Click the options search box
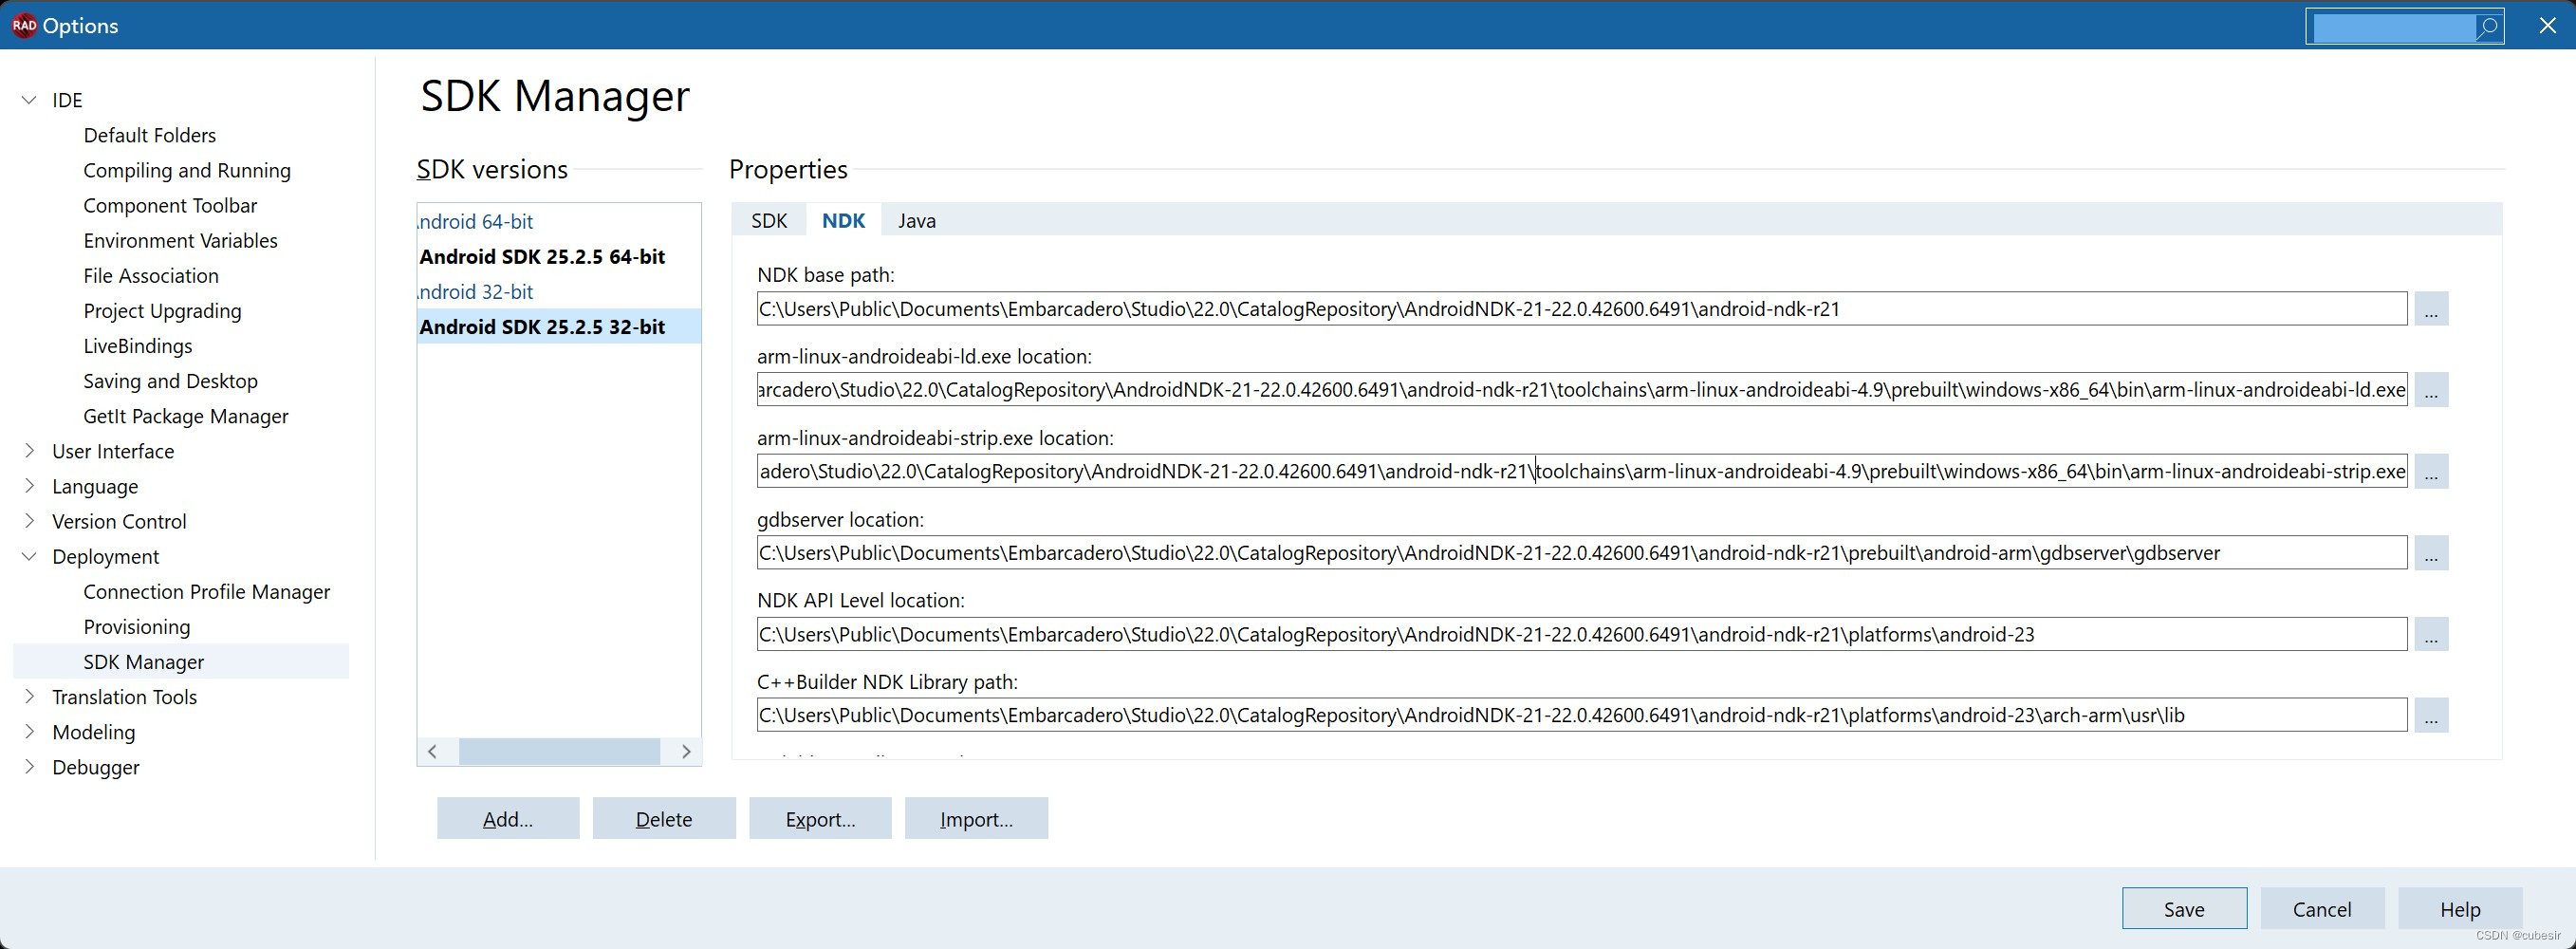 [x=2392, y=27]
